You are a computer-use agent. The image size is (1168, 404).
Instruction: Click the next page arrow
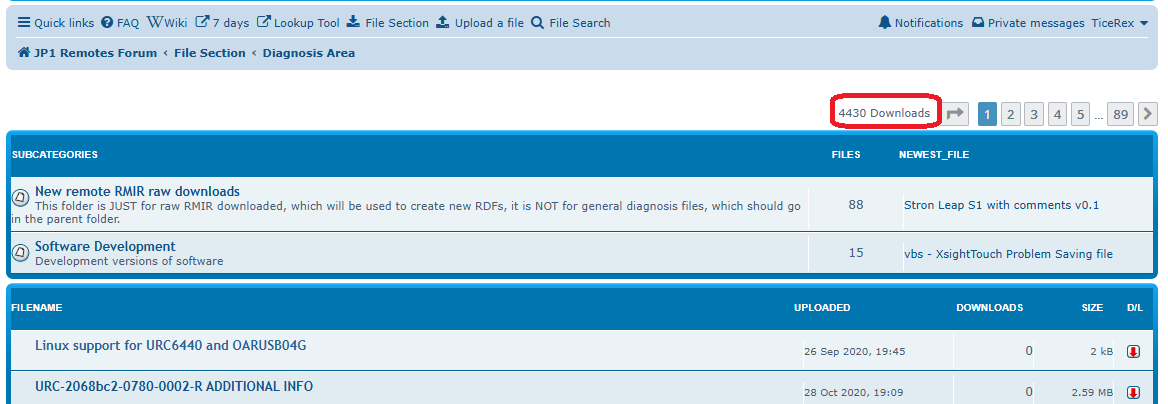click(1148, 114)
